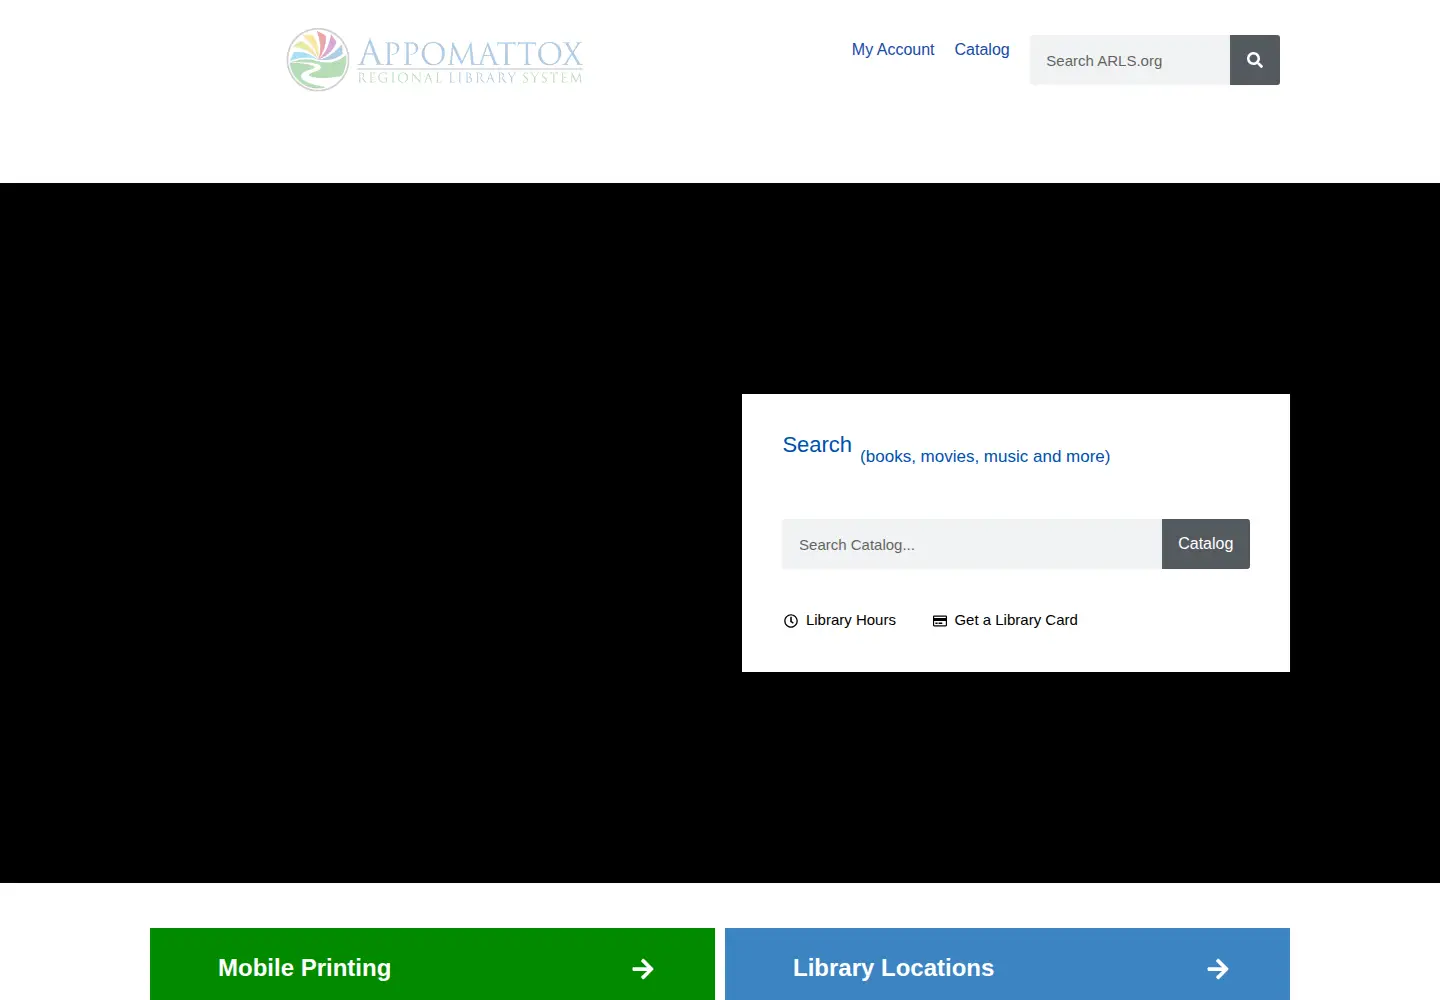Click the arrow on the Mobile Printing banner

pyautogui.click(x=643, y=968)
